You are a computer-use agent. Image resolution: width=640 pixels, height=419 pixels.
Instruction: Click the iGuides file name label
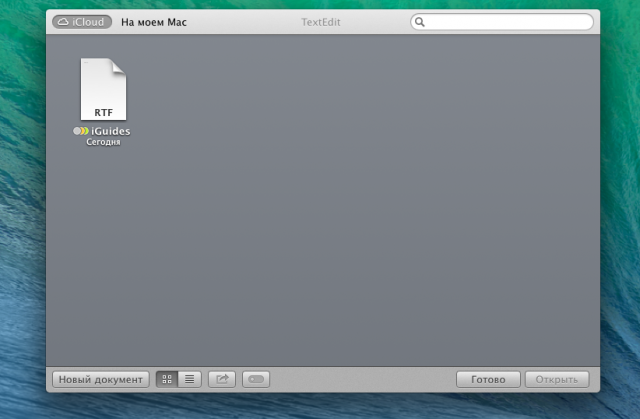(x=111, y=131)
